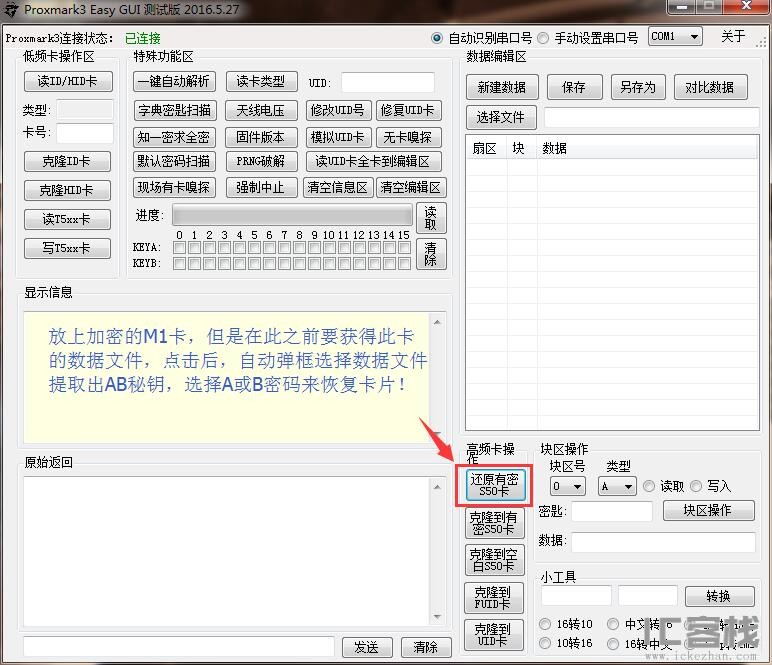Click the 进度 progress bar
This screenshot has height=665, width=772.
(292, 216)
